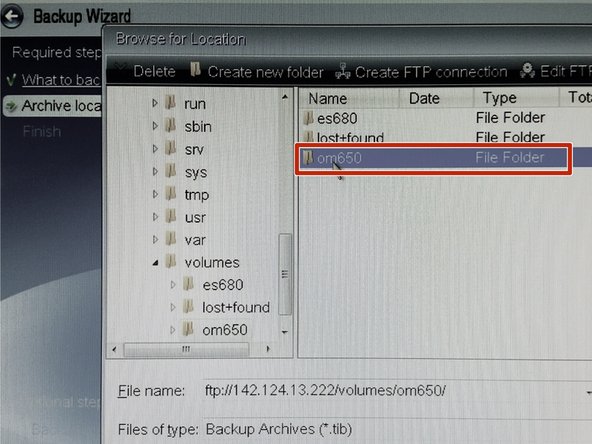
Task: Select om650 under volumes in tree
Action: click(225, 330)
